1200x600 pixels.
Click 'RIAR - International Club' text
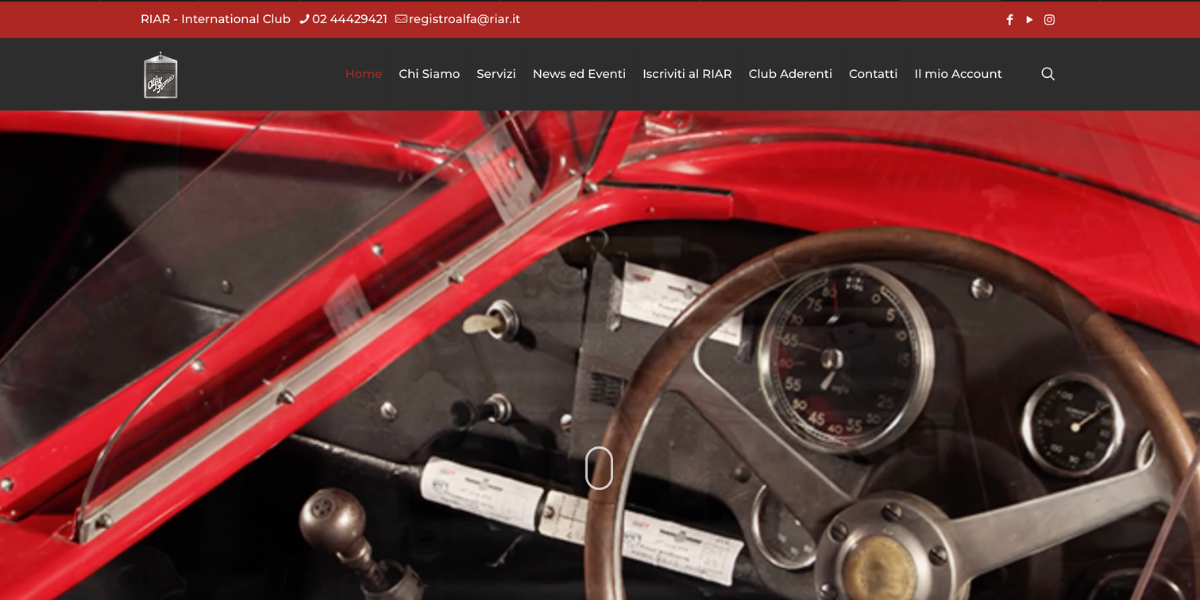(216, 19)
